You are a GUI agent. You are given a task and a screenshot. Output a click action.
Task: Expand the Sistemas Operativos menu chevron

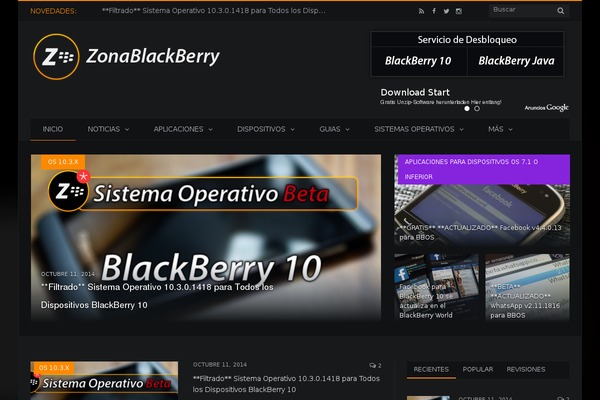[x=461, y=130]
